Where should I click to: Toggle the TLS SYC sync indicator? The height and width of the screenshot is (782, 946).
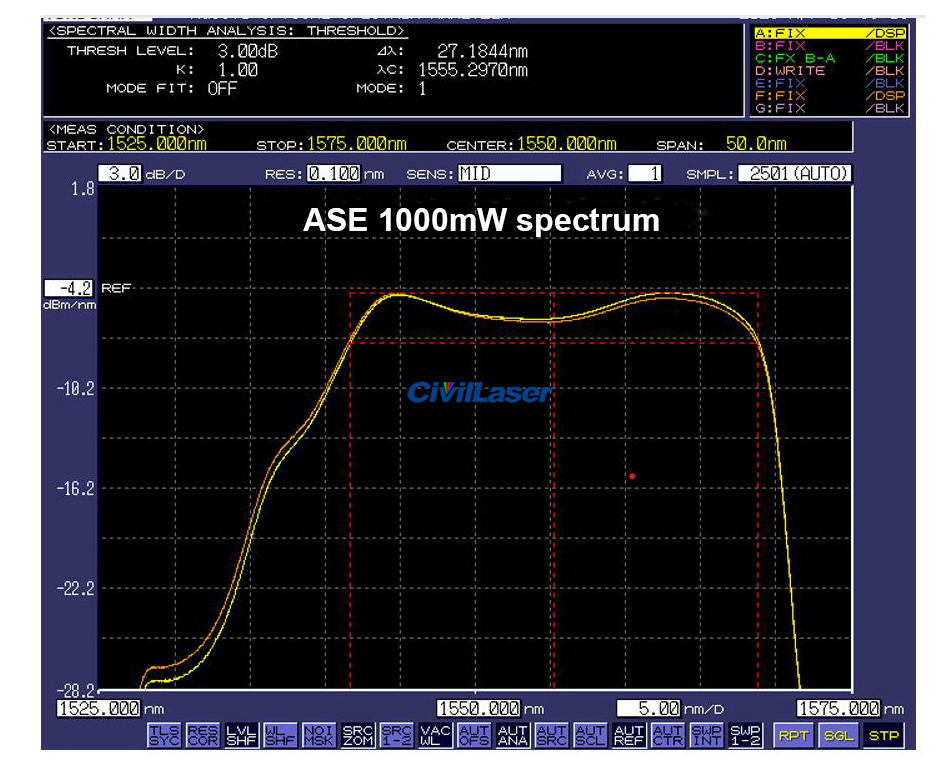tap(164, 736)
